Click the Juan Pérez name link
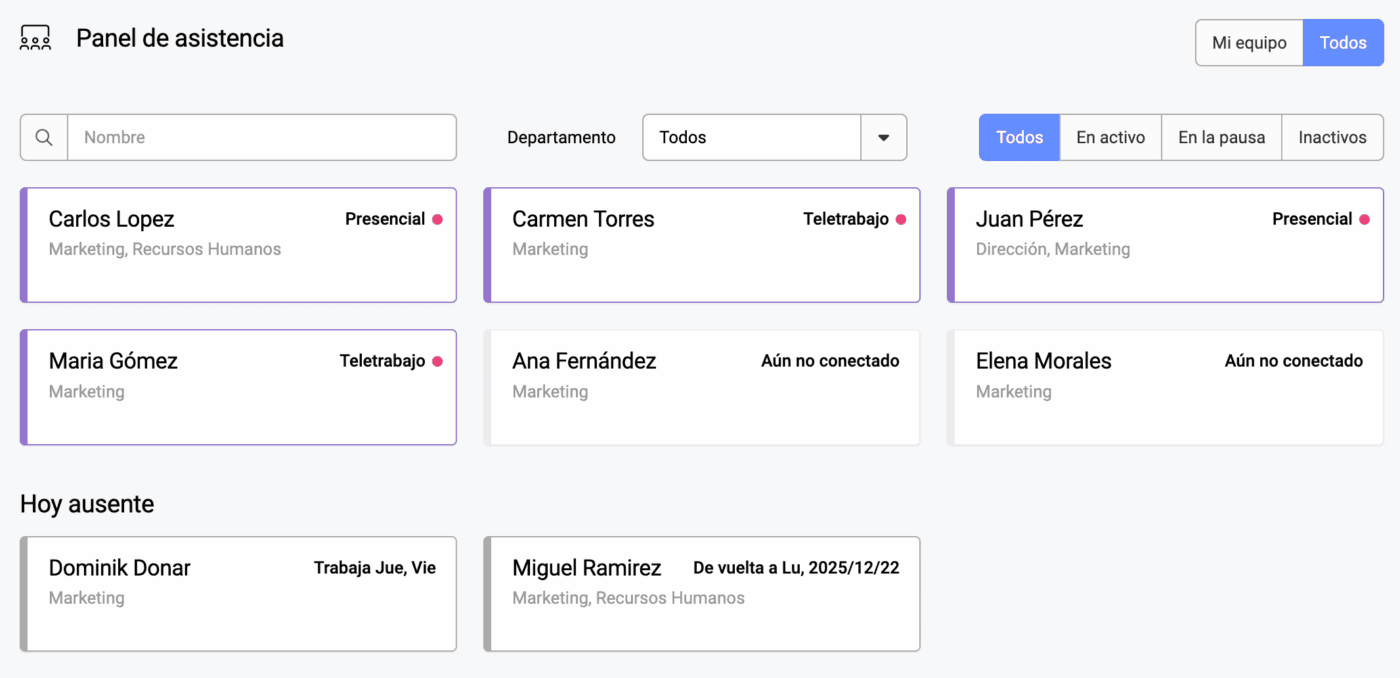The image size is (1400, 678). click(1029, 219)
